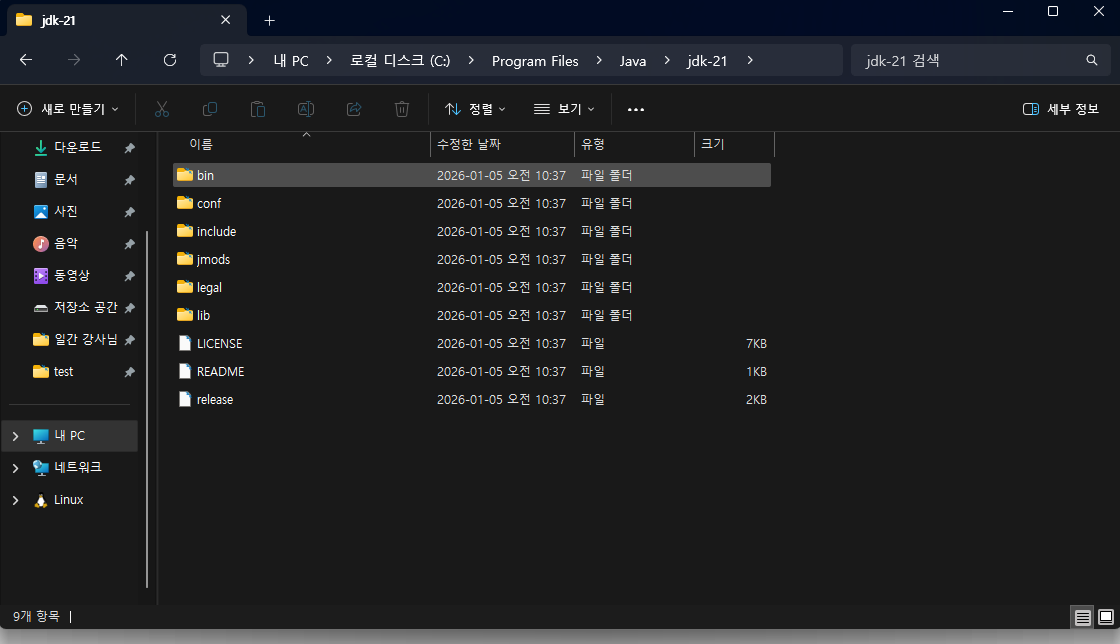1120x644 pixels.
Task: Expand the Linux tree node
Action: click(15, 500)
